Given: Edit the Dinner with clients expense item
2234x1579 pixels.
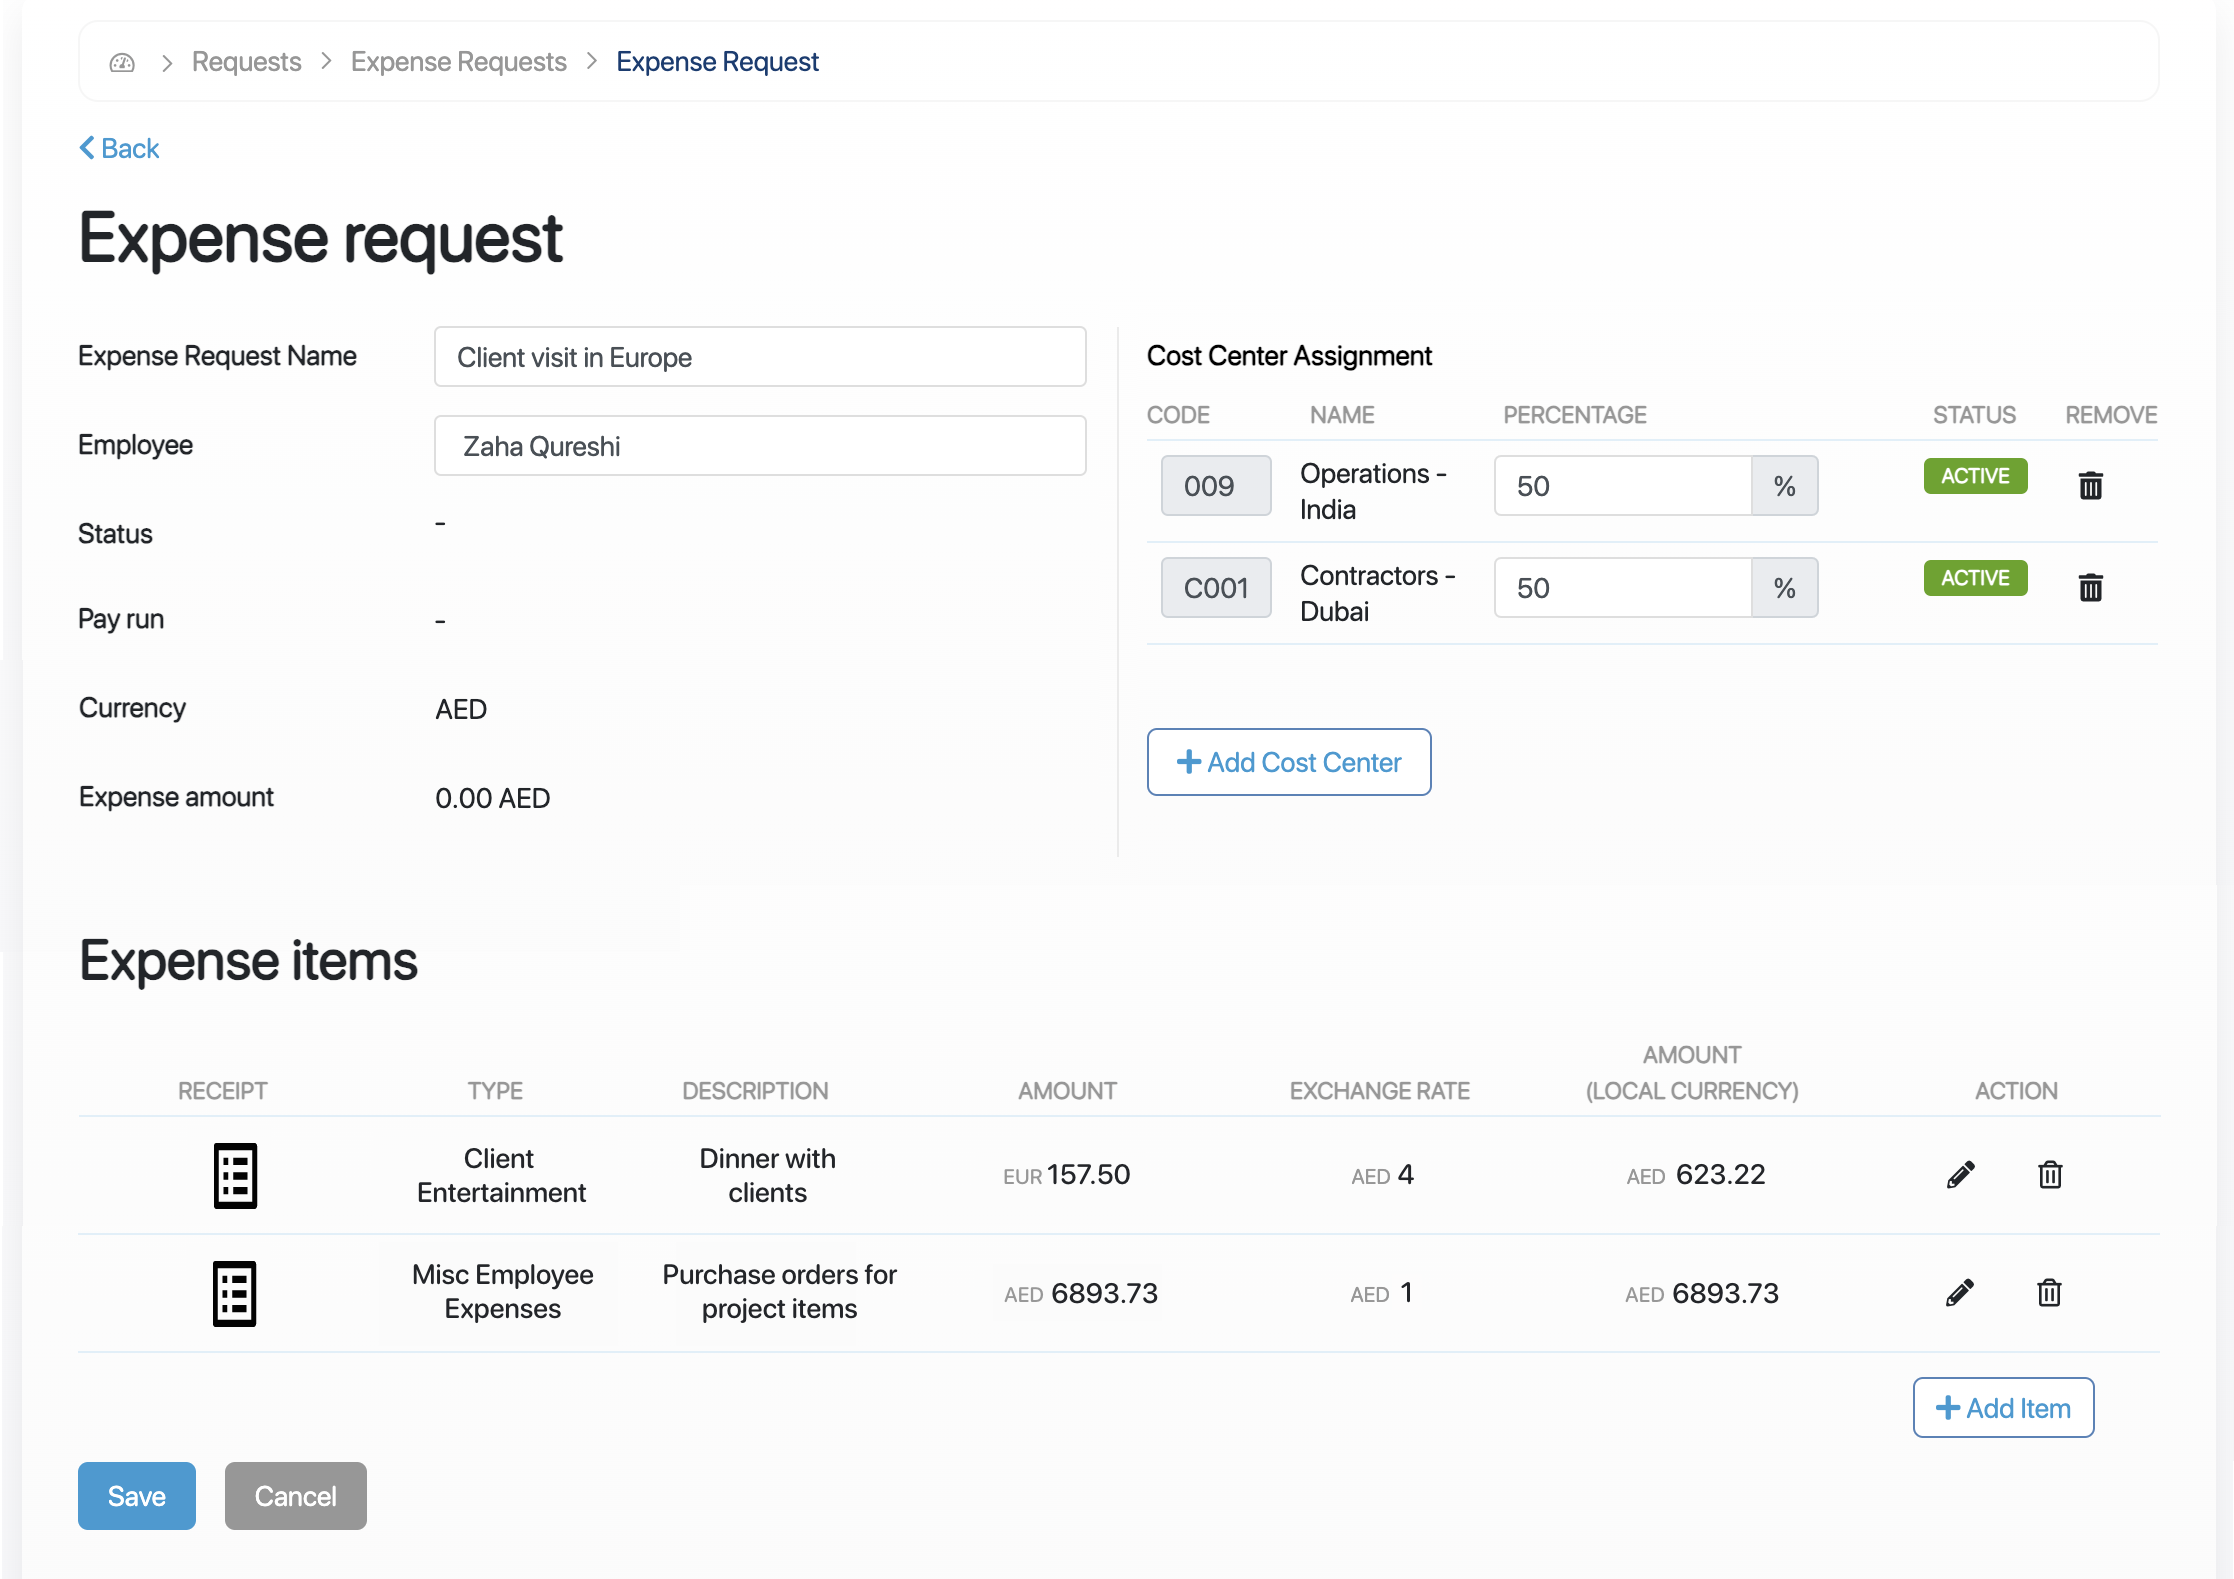Looking at the screenshot, I should tap(1960, 1175).
